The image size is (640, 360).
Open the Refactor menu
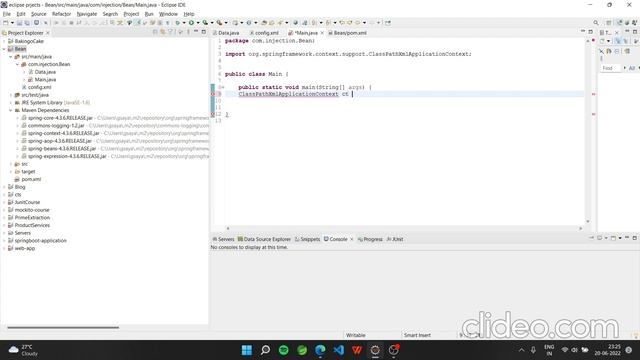(x=61, y=14)
